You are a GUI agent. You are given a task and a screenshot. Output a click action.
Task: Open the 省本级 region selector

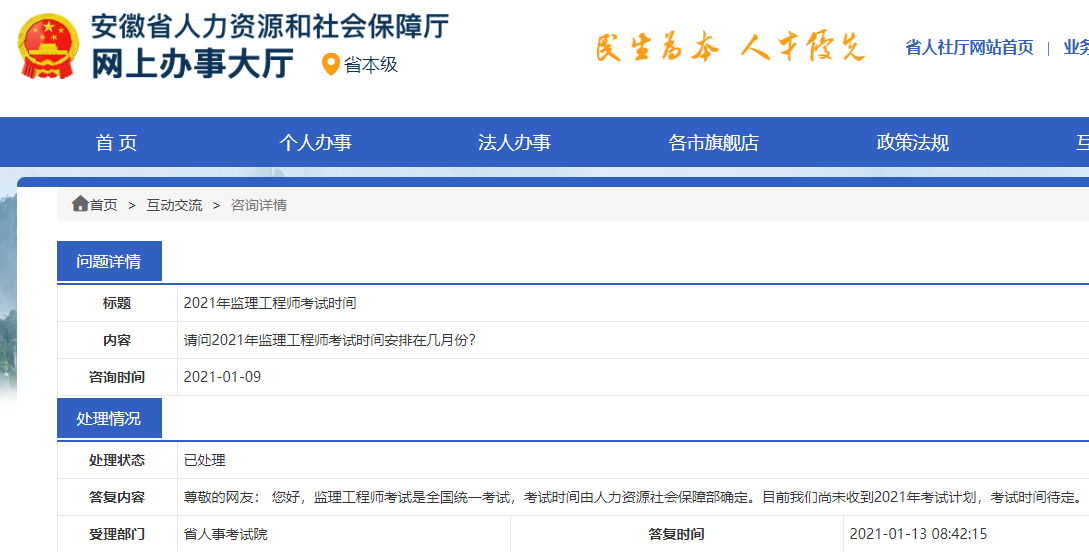(x=371, y=65)
